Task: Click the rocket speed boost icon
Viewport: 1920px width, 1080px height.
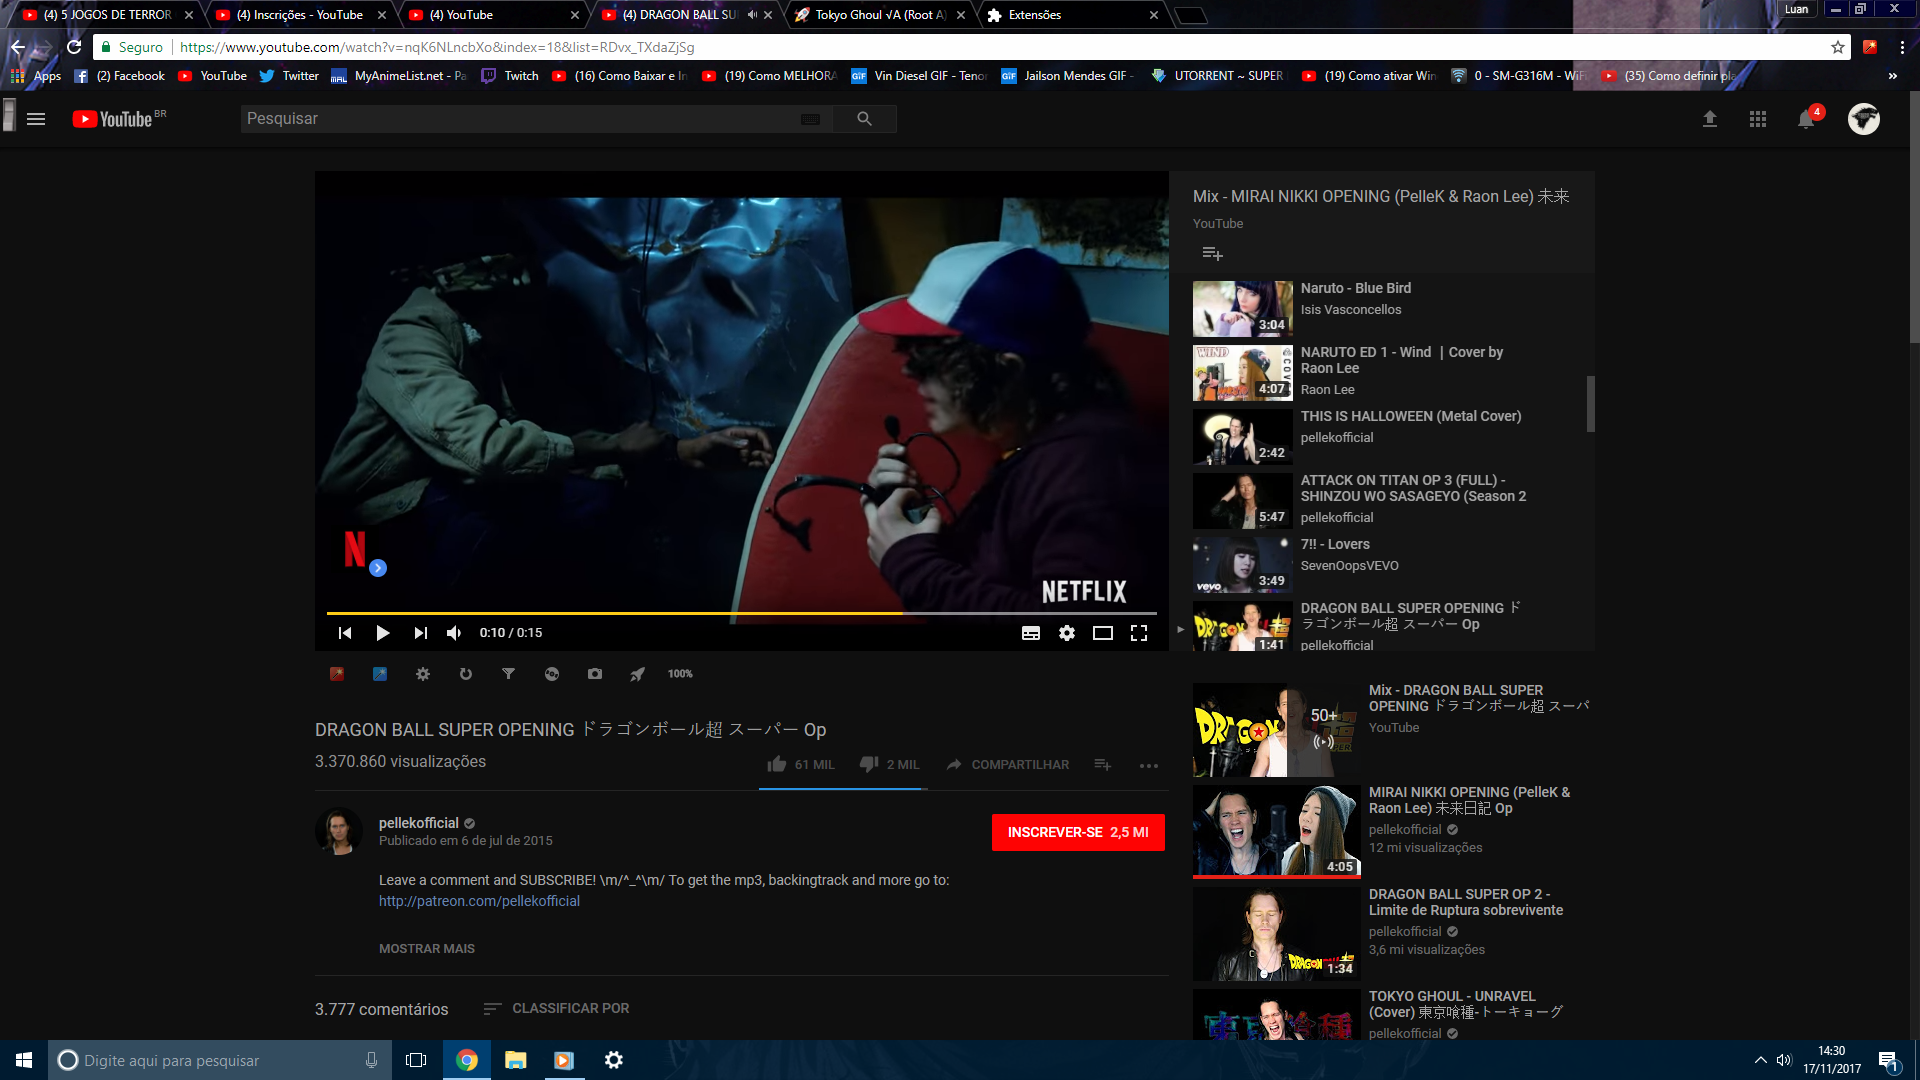Action: (x=638, y=674)
